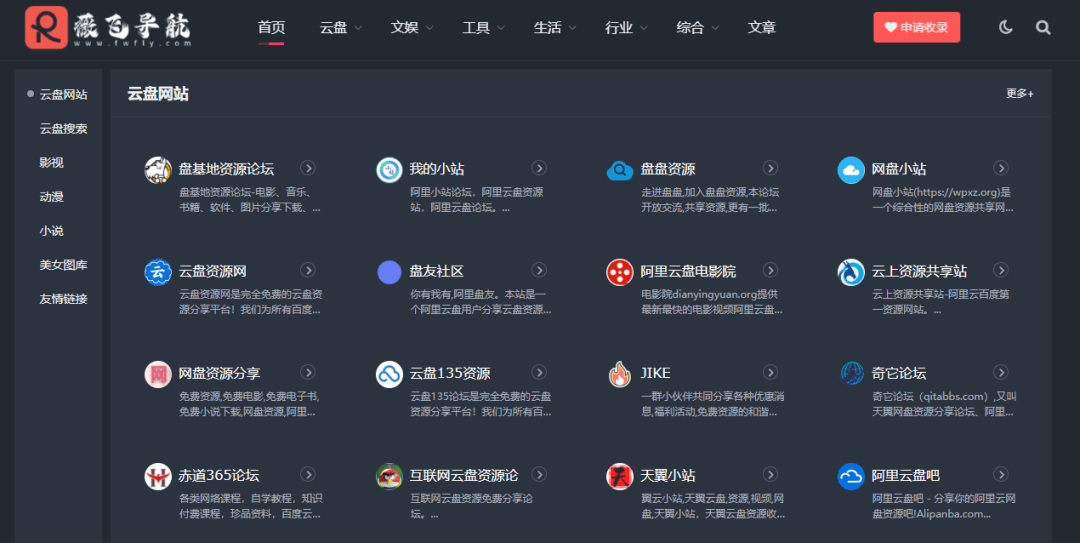1080x543 pixels.
Task: Click the 赤道365论坛 site icon
Action: pyautogui.click(x=158, y=476)
